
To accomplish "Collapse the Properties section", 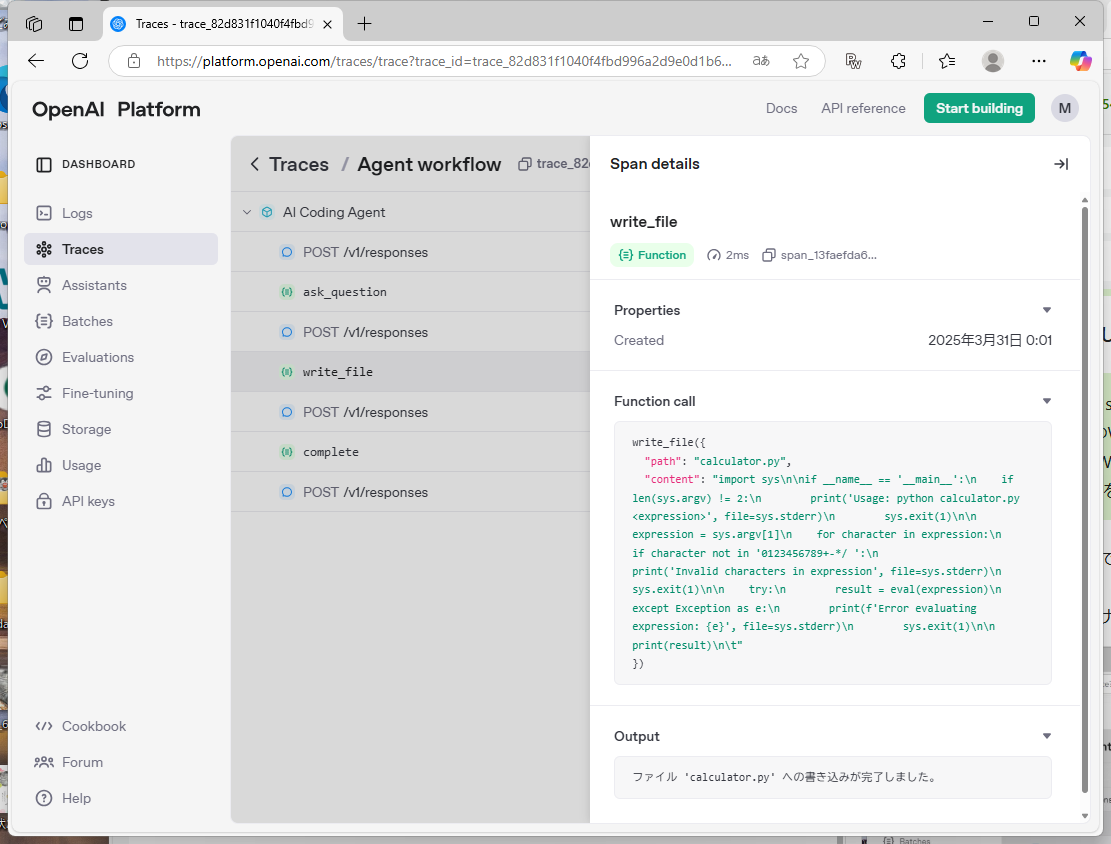I will coord(1047,310).
